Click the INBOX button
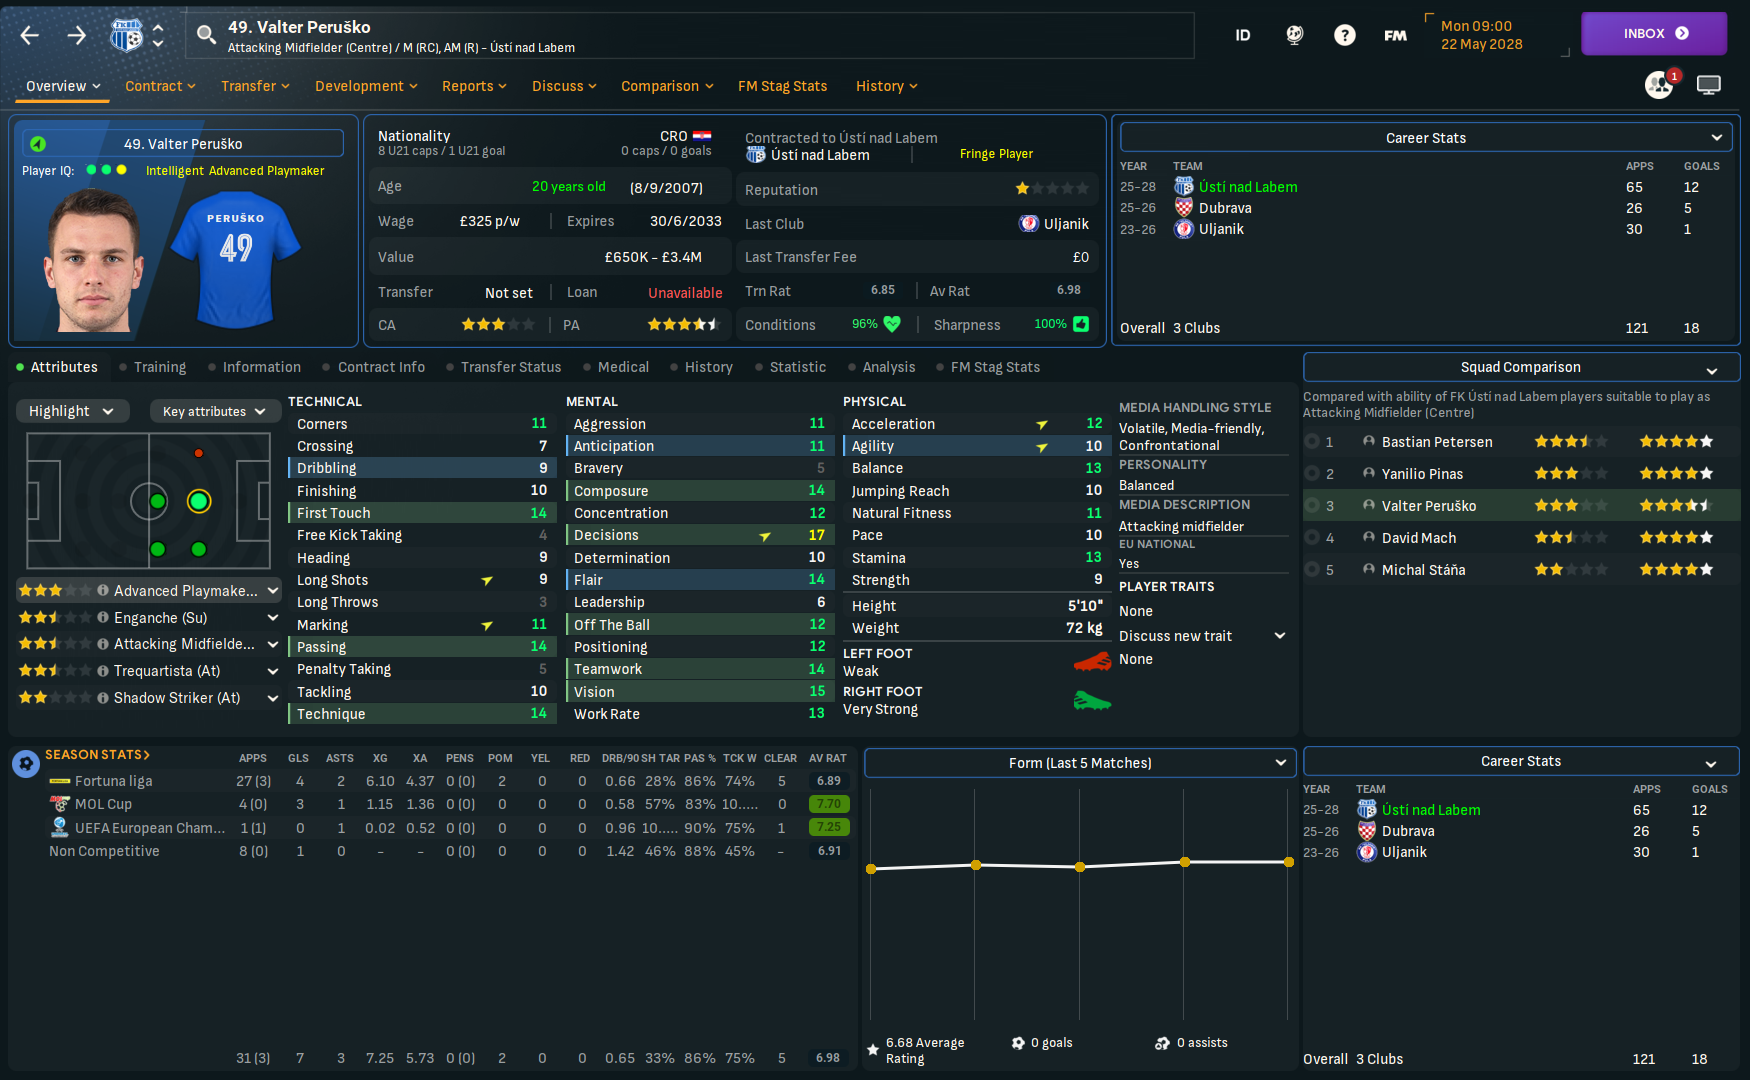 click(x=1654, y=33)
